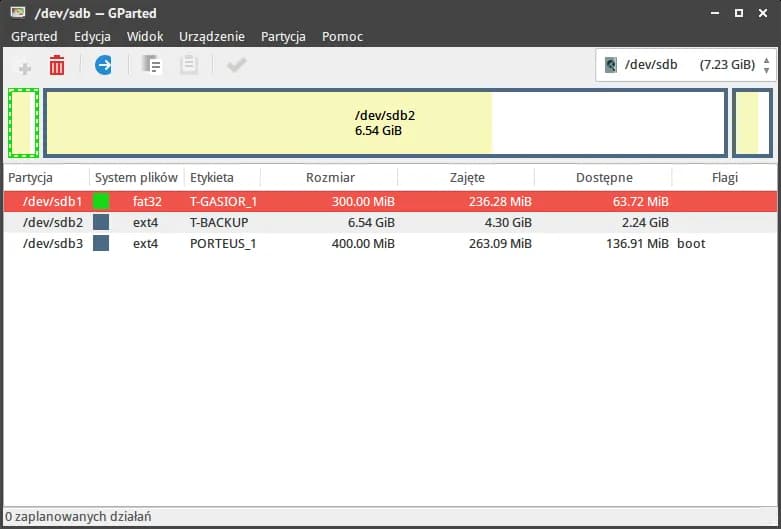Viewport: 781px width, 529px height.
Task: Click the new partition plus icon
Action: coord(25,66)
